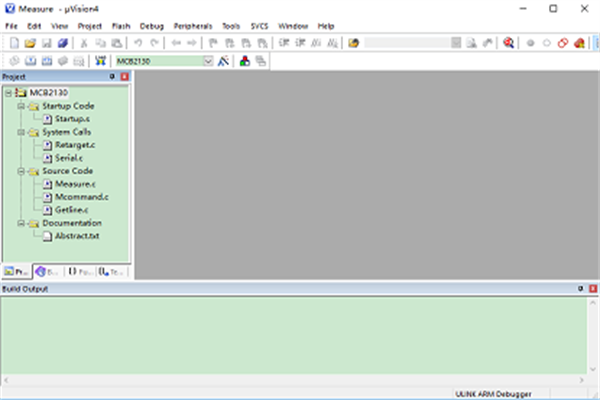The width and height of the screenshot is (600, 400).
Task: Click the Navigate Forwards arrow icon
Action: [x=192, y=43]
